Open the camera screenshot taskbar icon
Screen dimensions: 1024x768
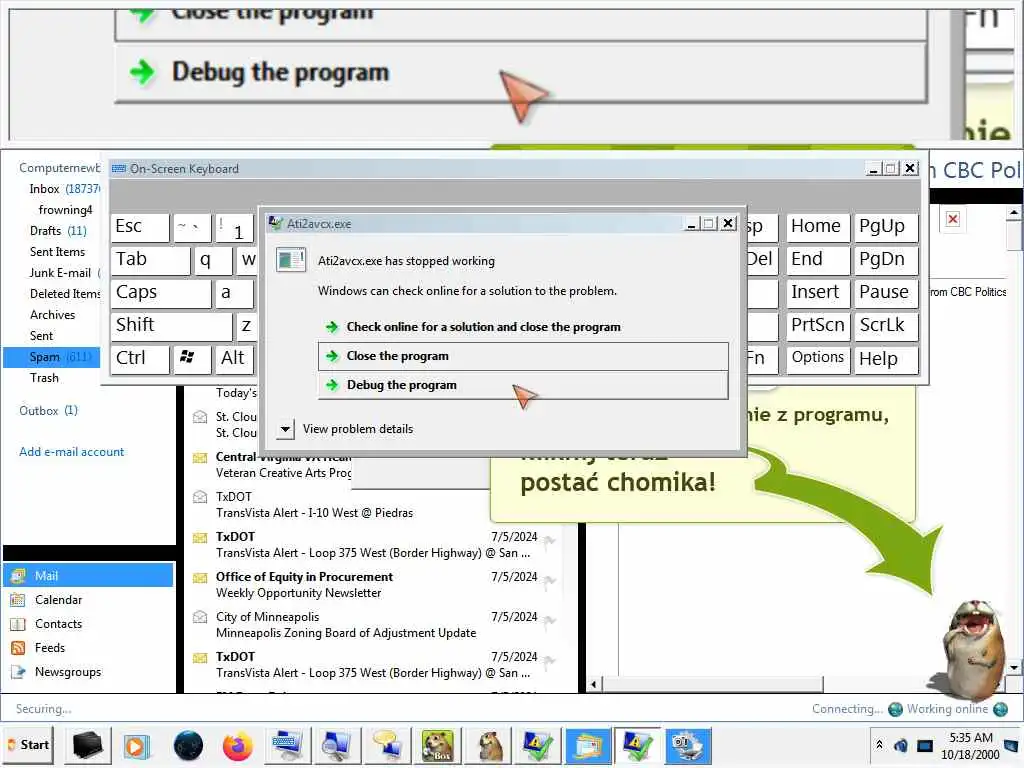(688, 745)
